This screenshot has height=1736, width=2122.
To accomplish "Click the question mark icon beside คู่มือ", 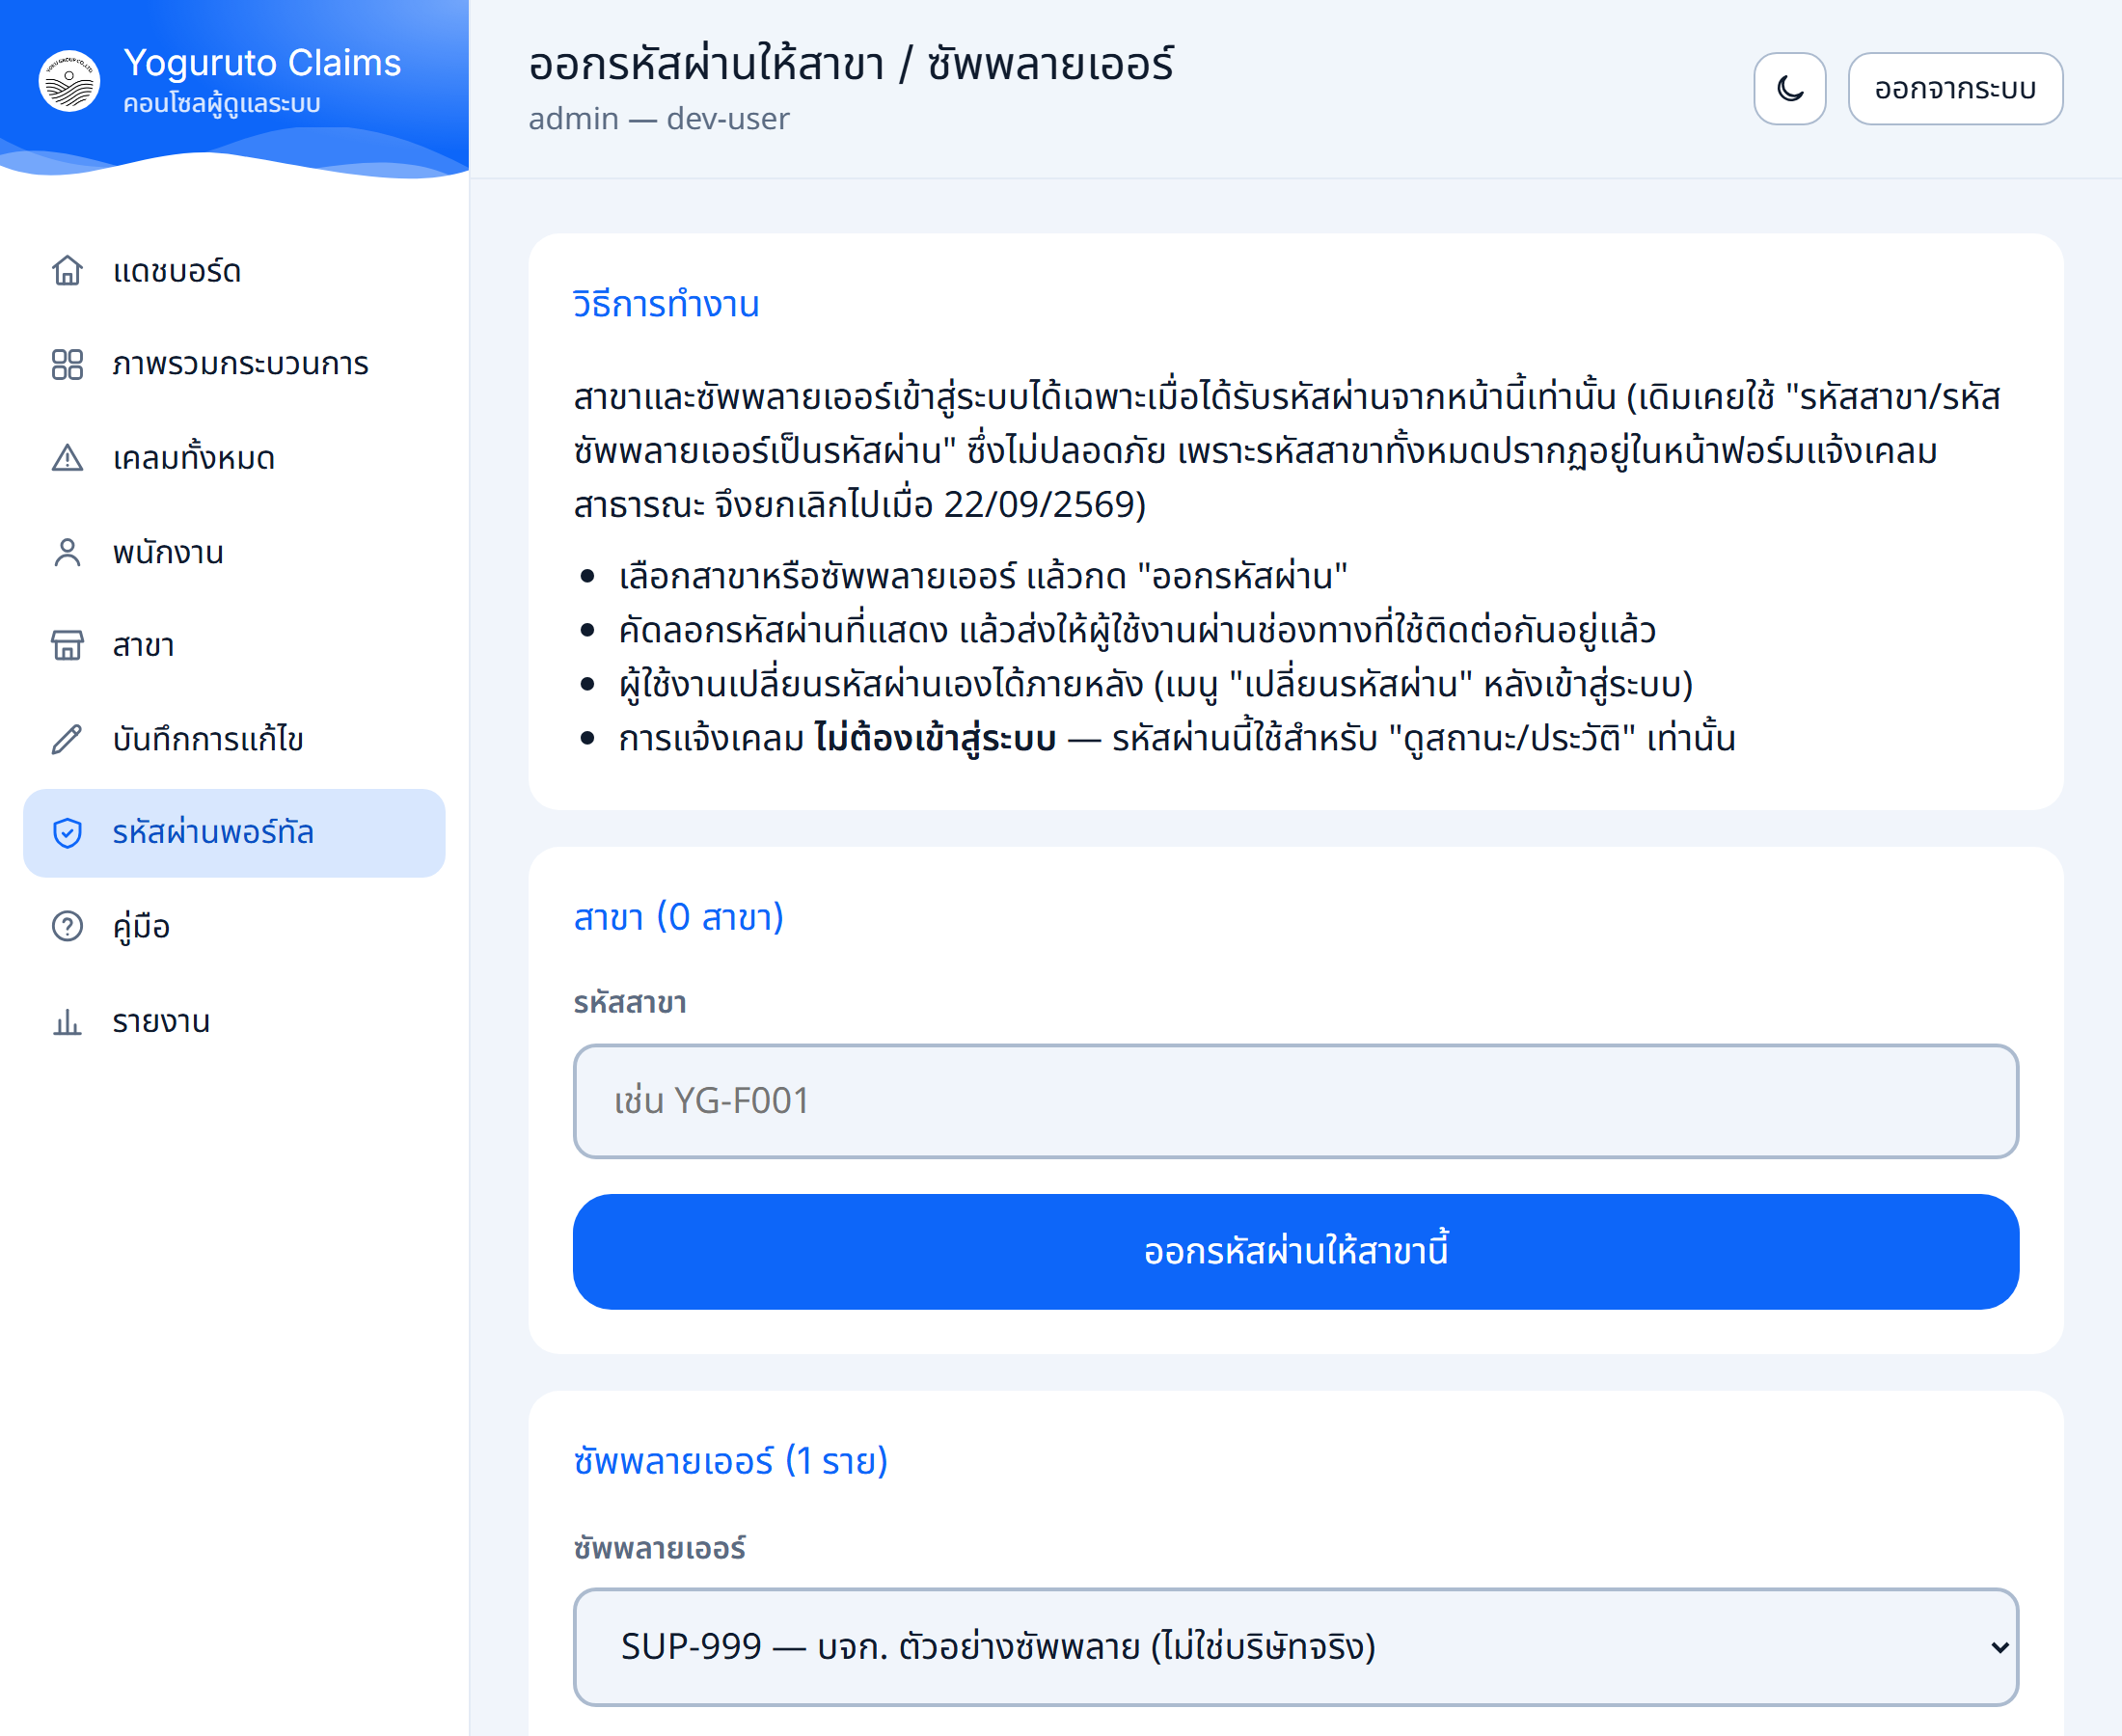I will 67,927.
